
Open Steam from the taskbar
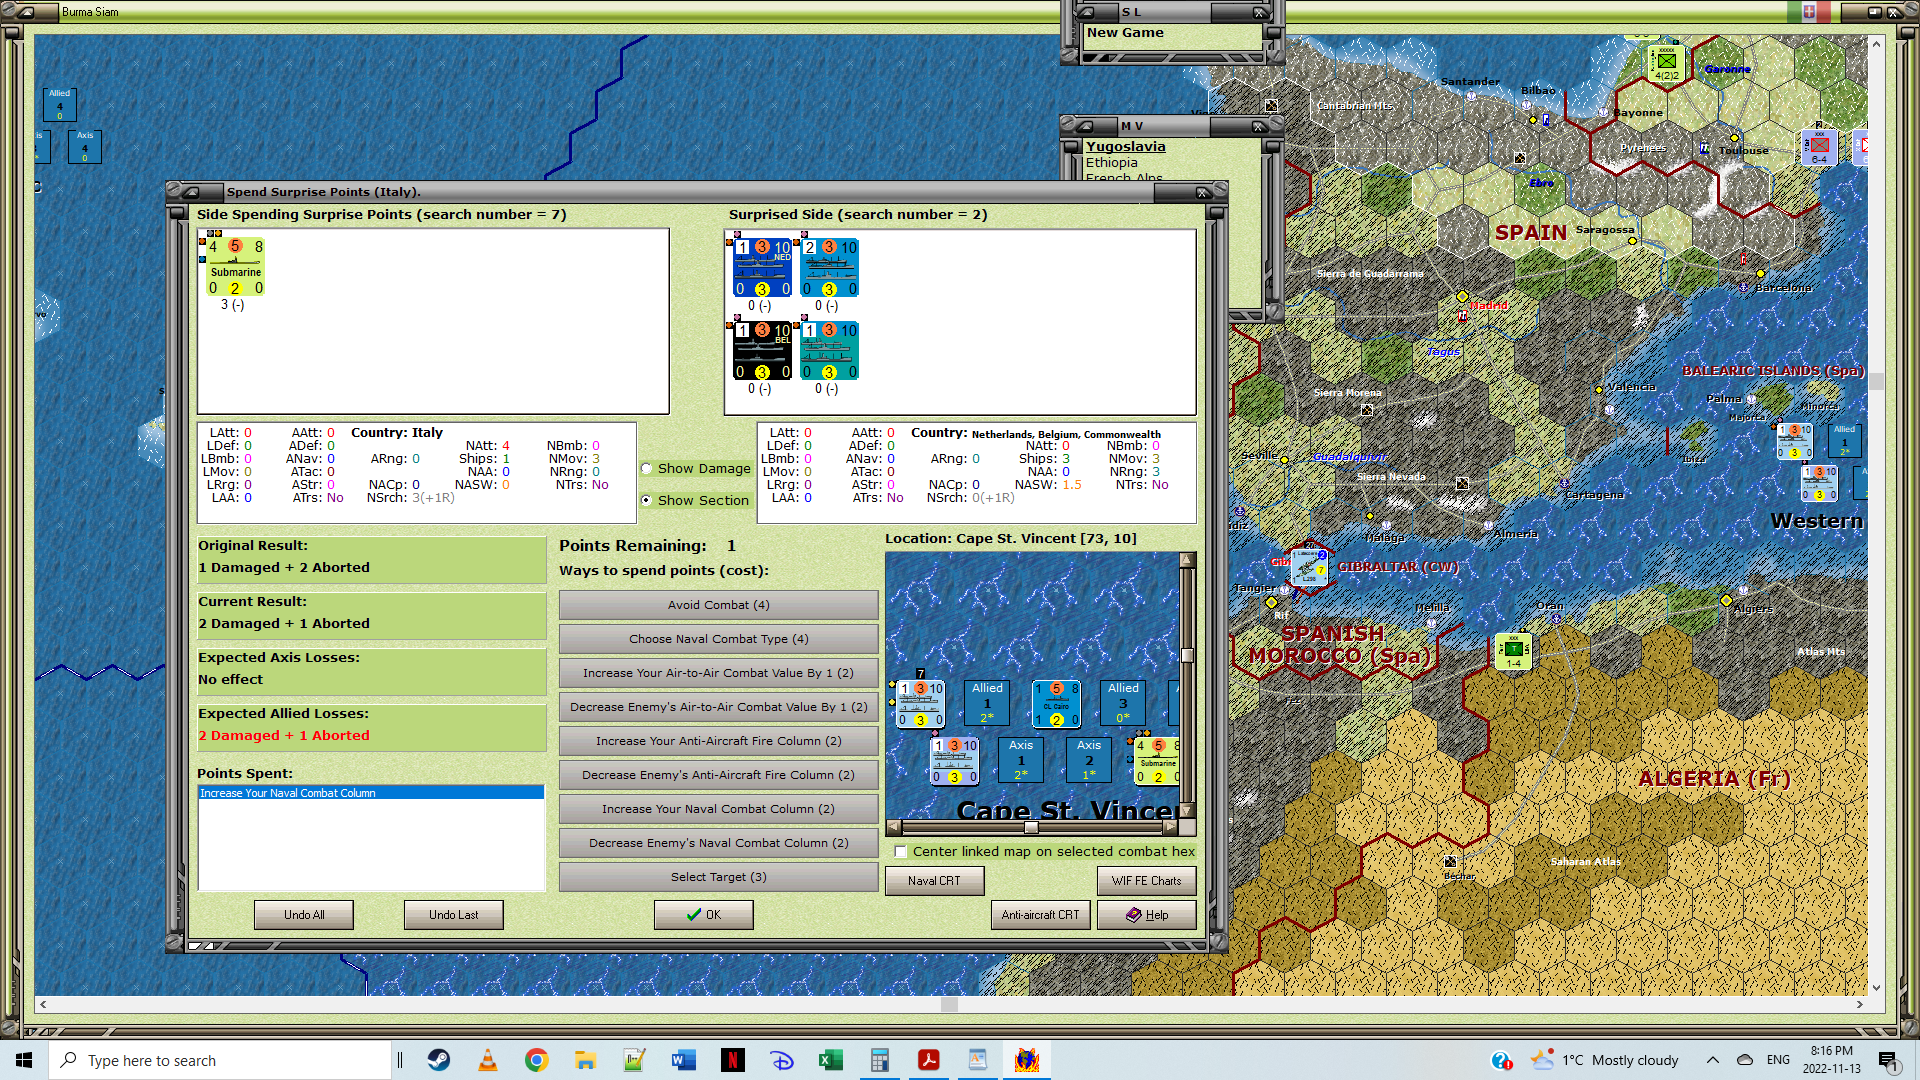click(x=439, y=1060)
